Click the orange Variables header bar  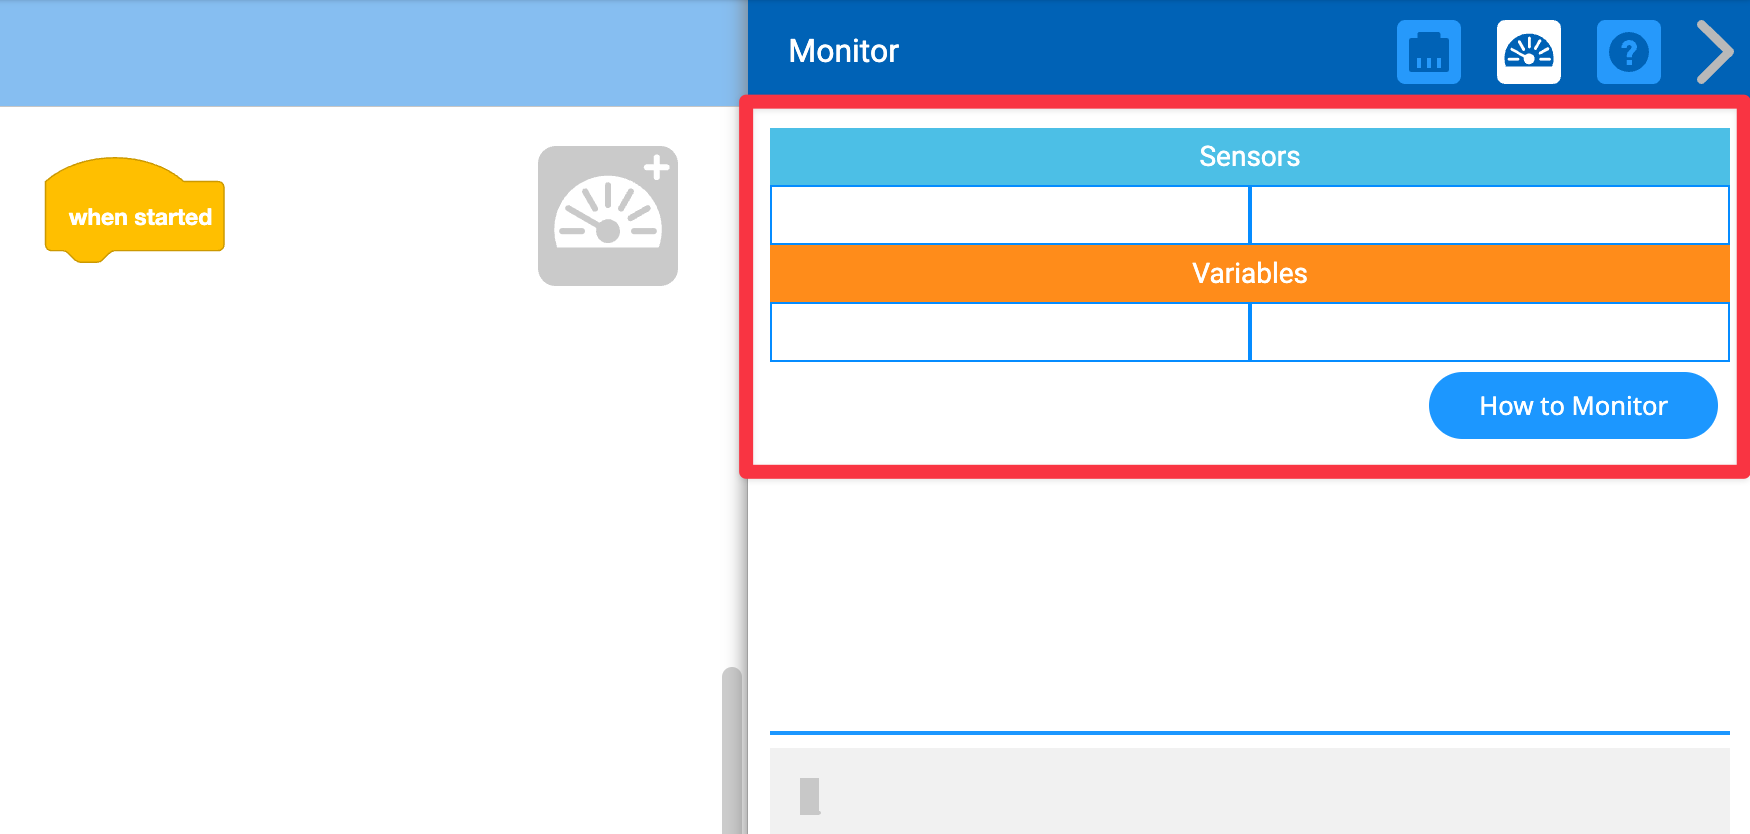click(x=1249, y=273)
